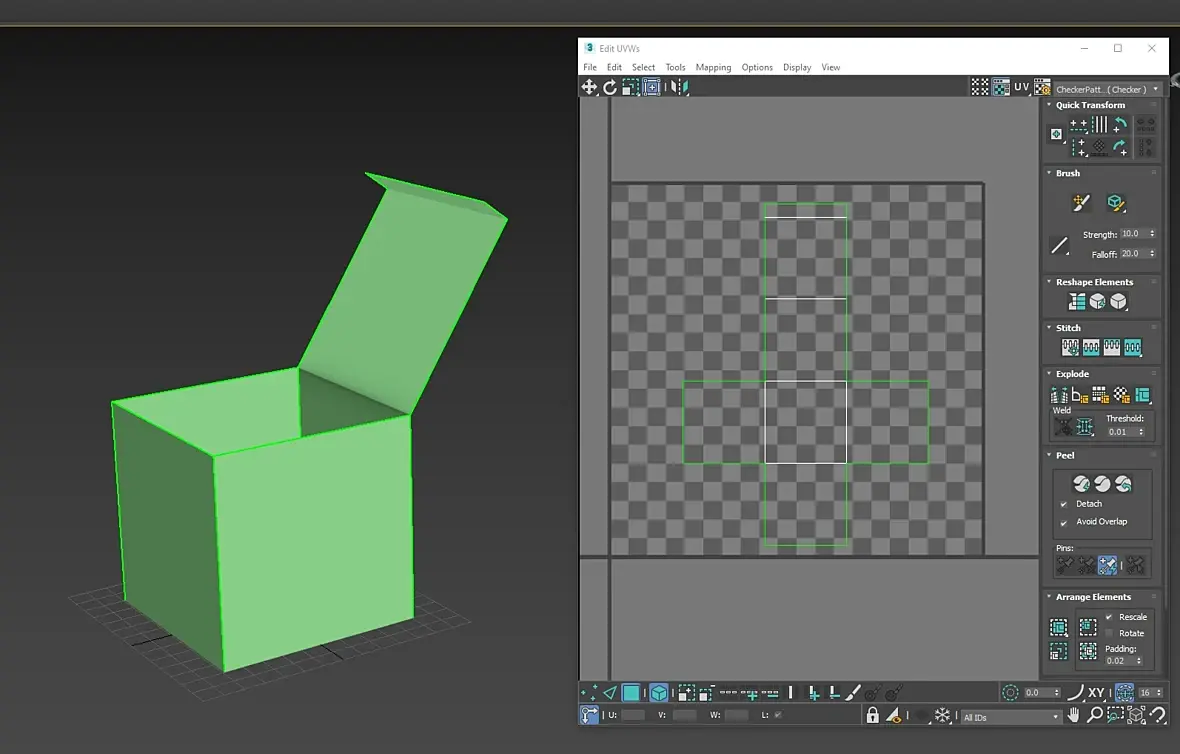Open the Mapping menu
Screen dimensions: 1180x754
713,67
